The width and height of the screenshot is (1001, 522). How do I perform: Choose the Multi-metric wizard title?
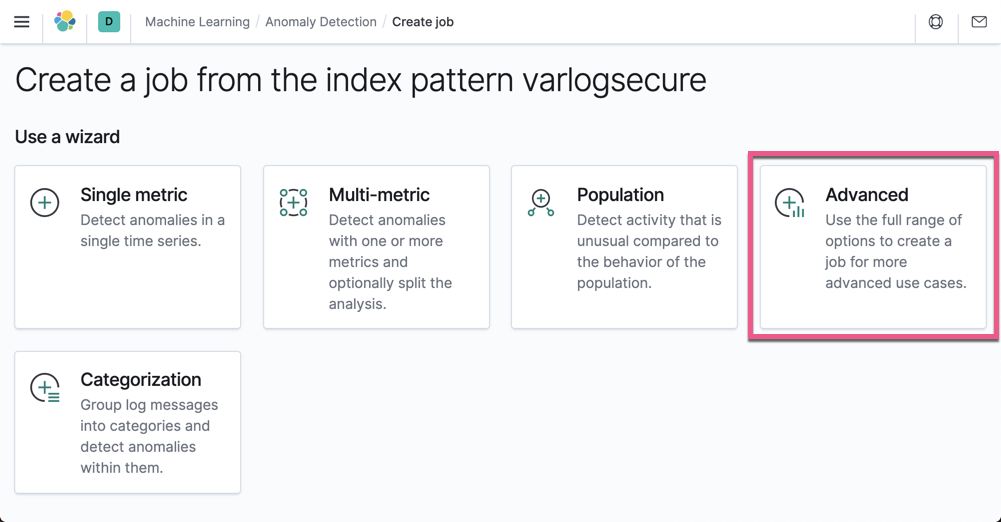point(379,195)
